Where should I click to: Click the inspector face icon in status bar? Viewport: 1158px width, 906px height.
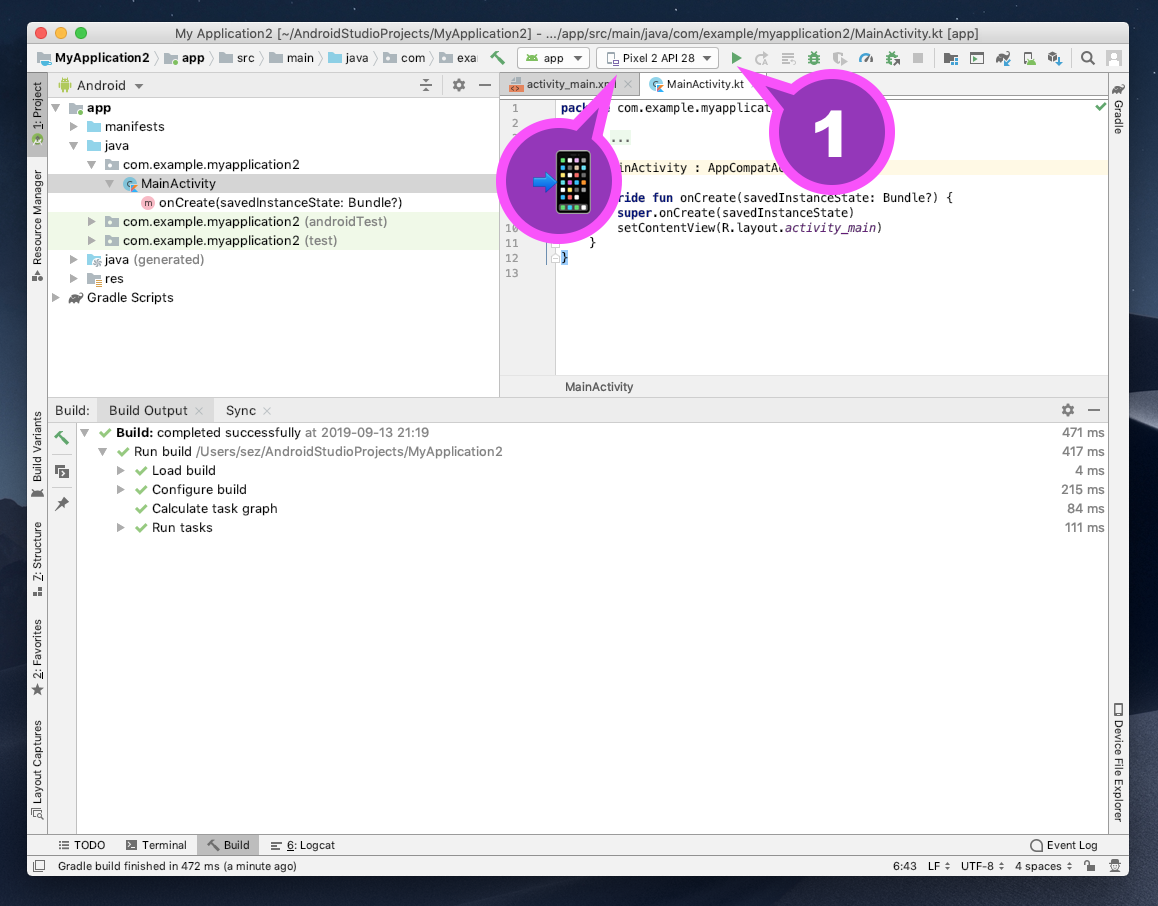[x=1114, y=865]
